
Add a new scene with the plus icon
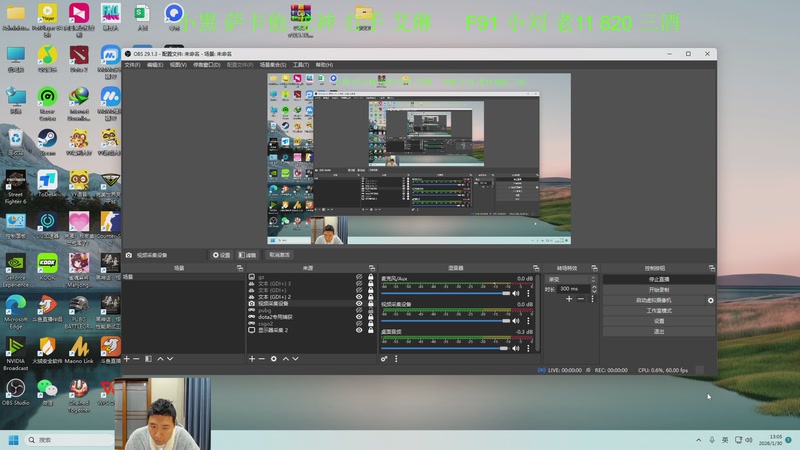pos(127,359)
